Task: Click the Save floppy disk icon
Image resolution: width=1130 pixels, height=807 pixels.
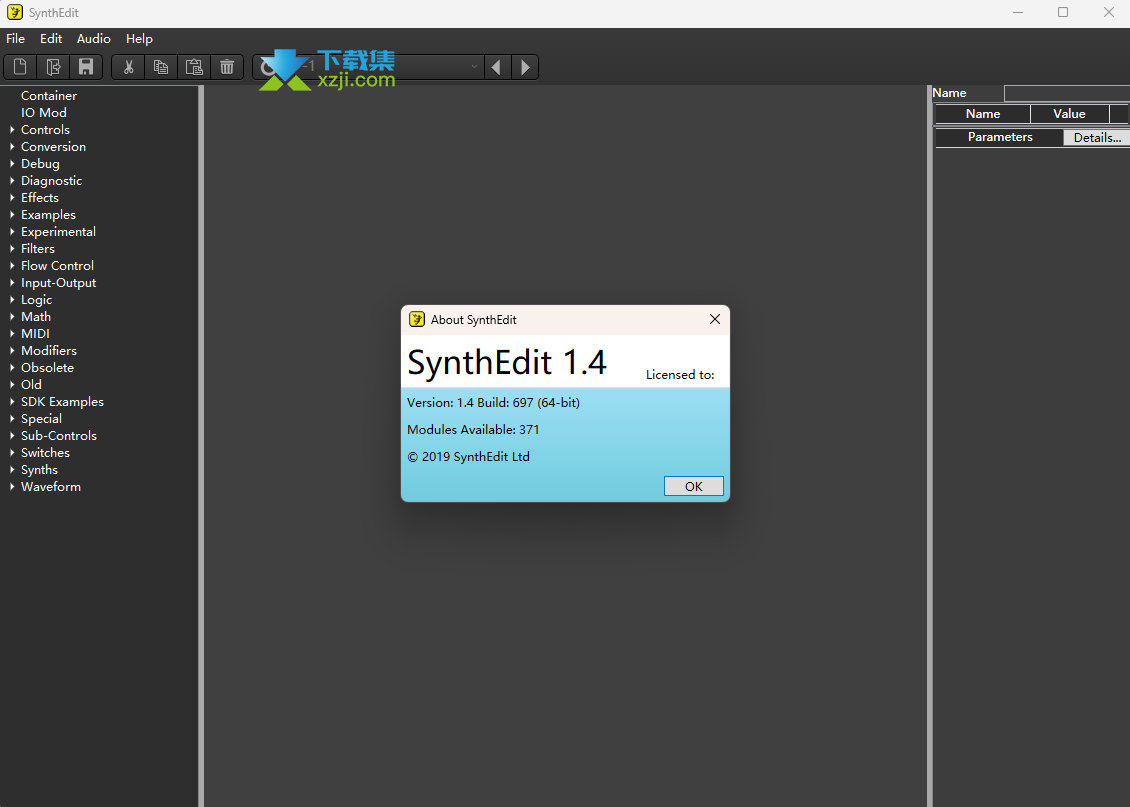Action: [86, 67]
